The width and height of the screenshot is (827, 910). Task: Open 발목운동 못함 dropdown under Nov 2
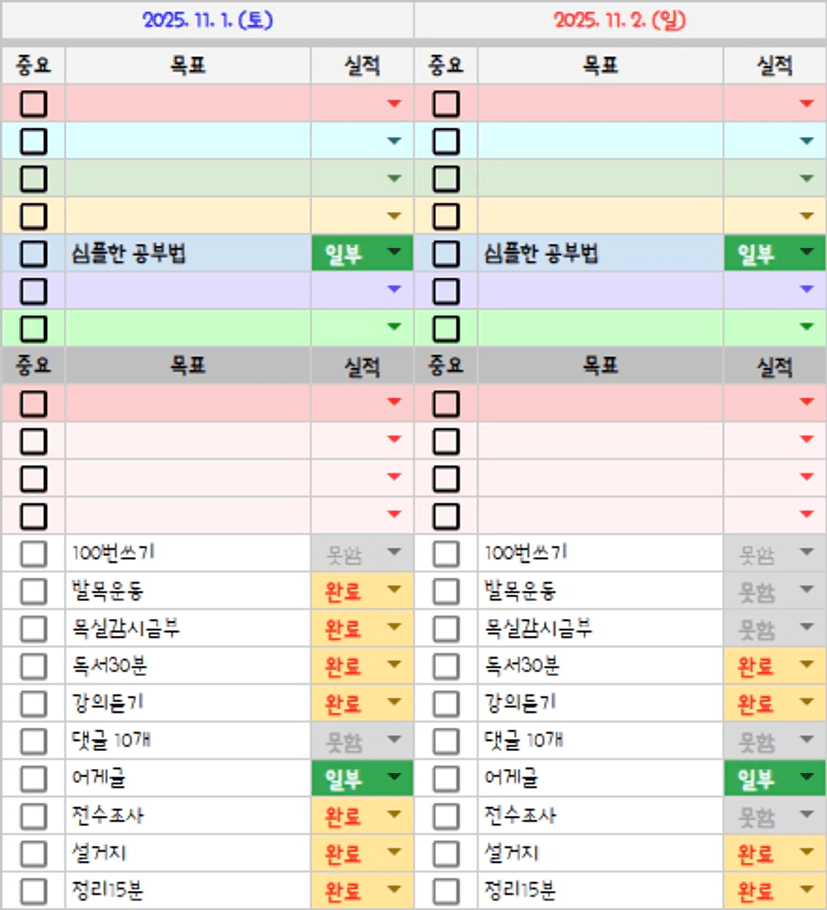[x=806, y=591]
